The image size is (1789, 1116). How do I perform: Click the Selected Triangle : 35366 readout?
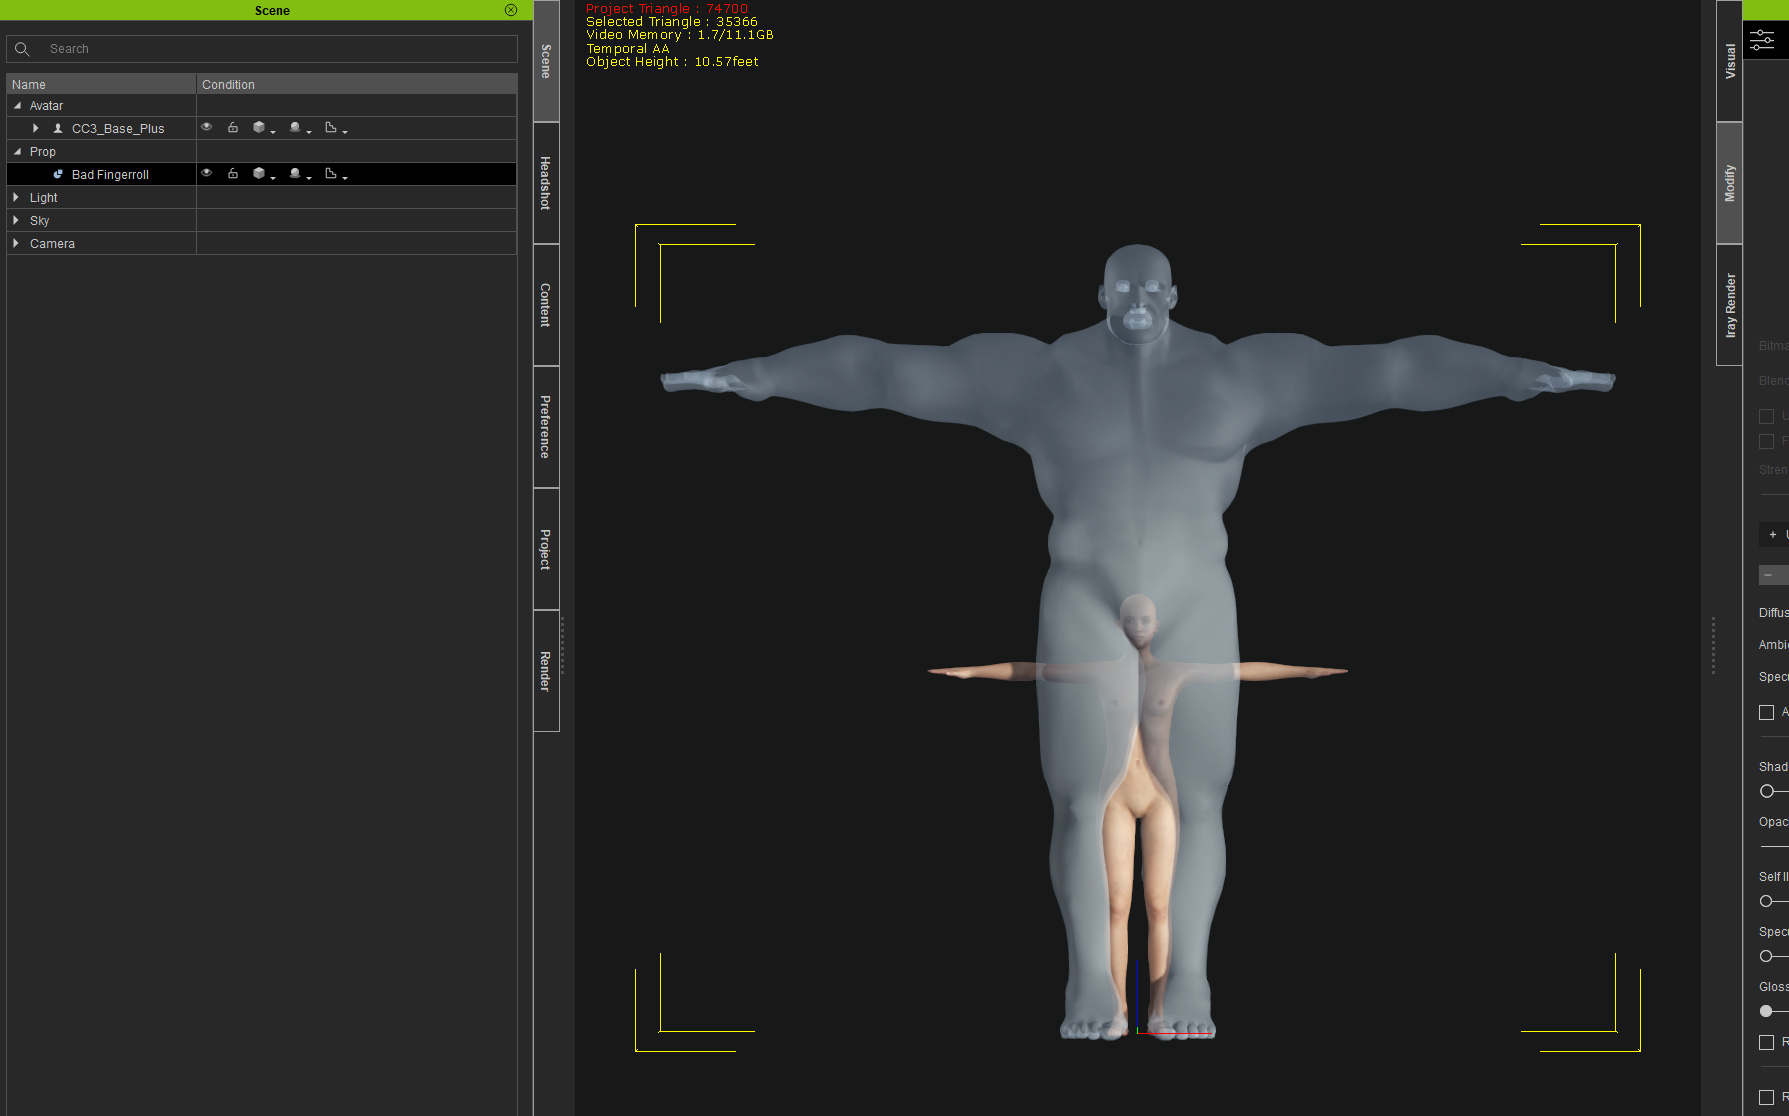[x=672, y=22]
